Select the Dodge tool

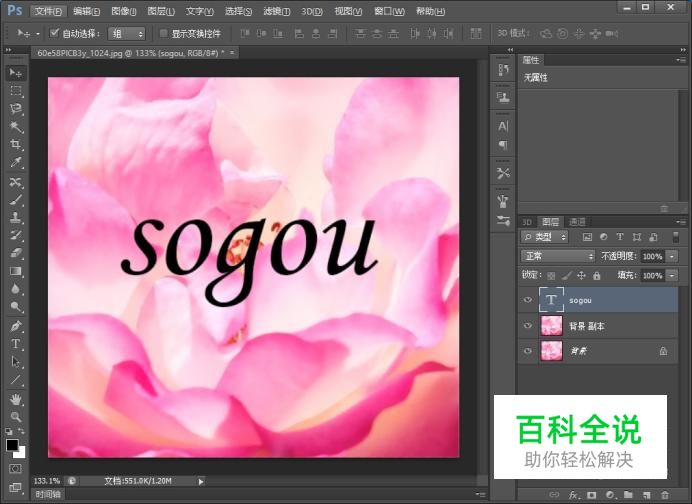(x=16, y=306)
